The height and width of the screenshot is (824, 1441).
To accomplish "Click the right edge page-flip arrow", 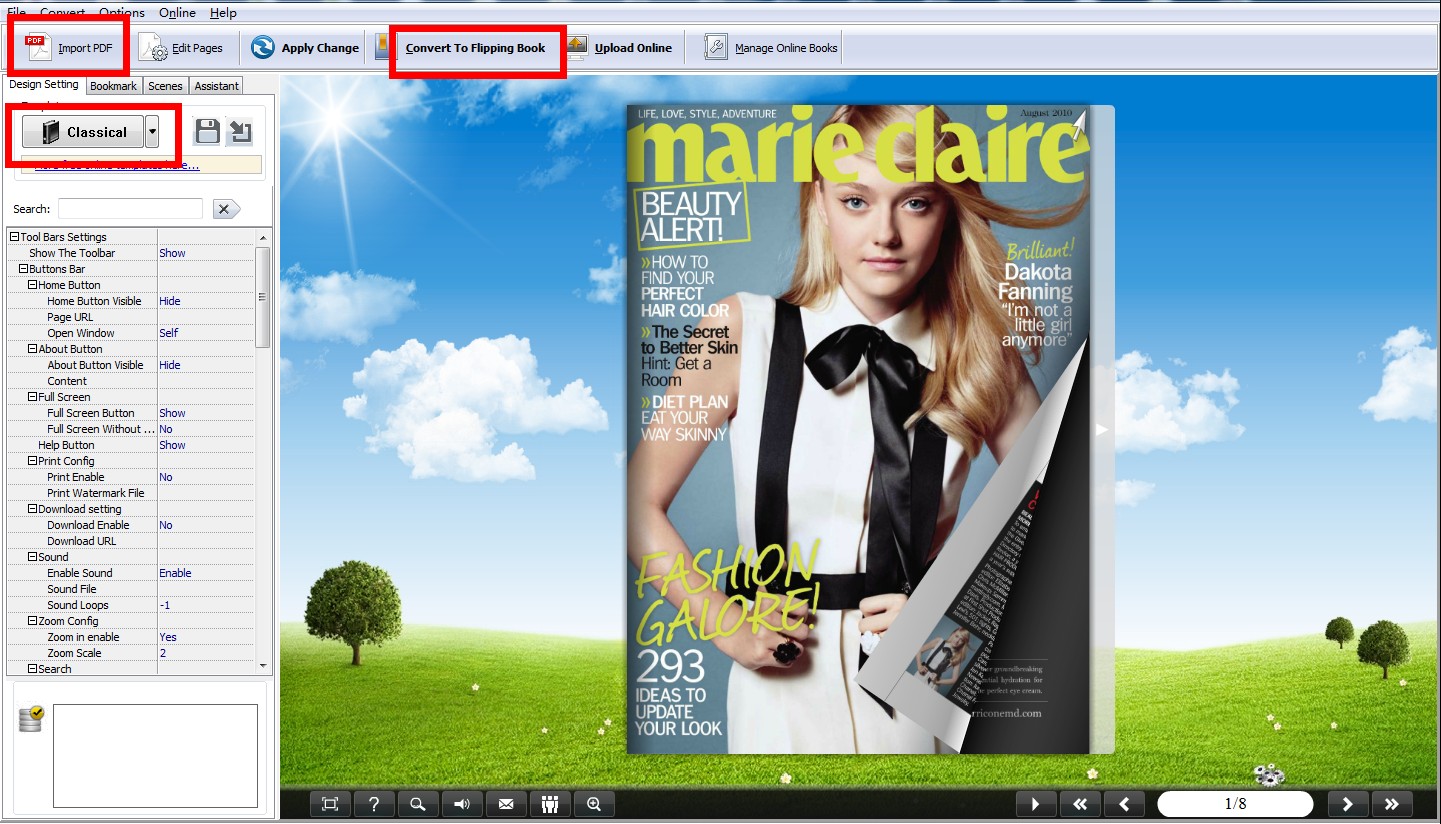I will point(1102,429).
